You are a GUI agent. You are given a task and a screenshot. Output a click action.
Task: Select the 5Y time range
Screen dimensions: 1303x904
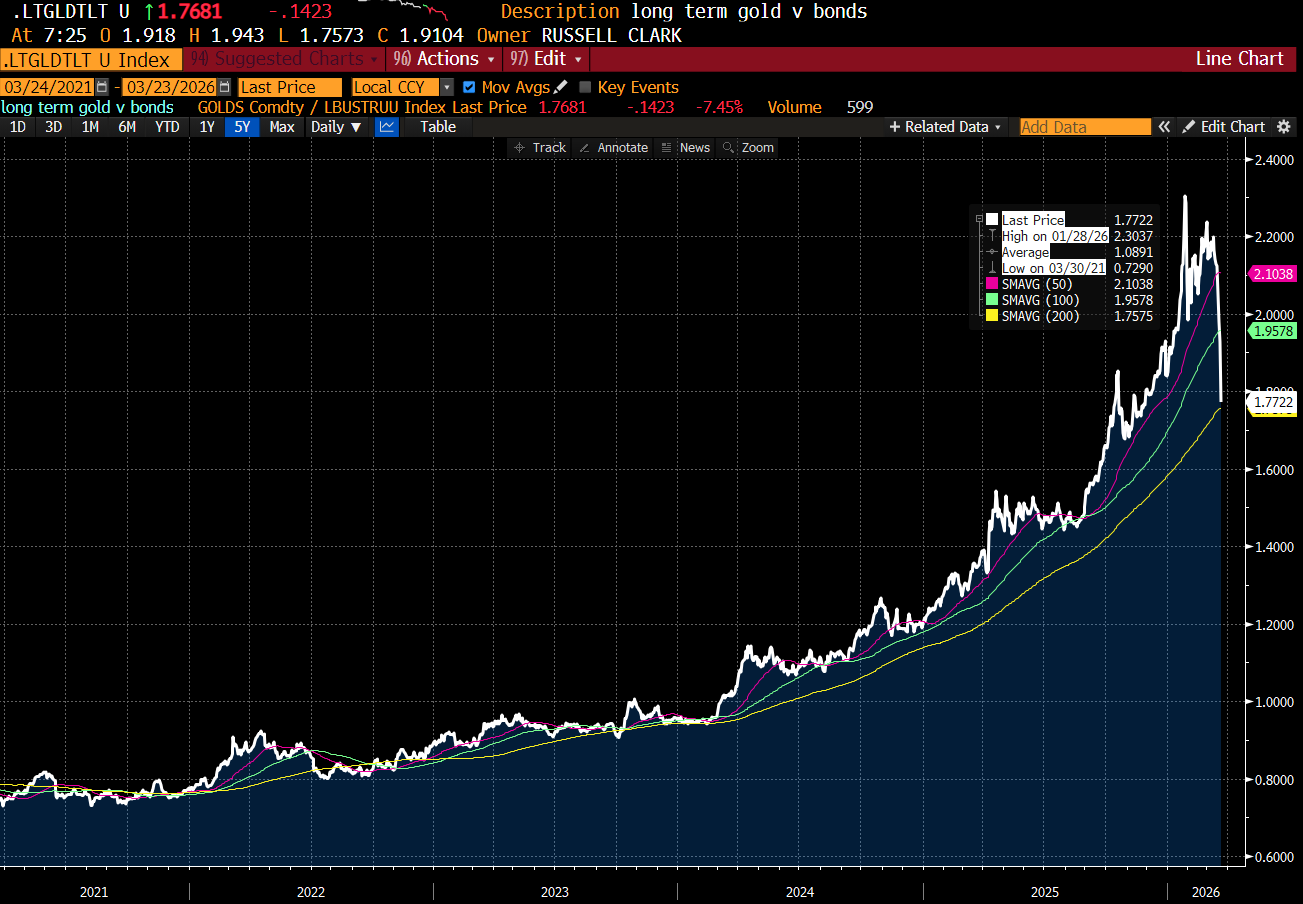coord(243,127)
